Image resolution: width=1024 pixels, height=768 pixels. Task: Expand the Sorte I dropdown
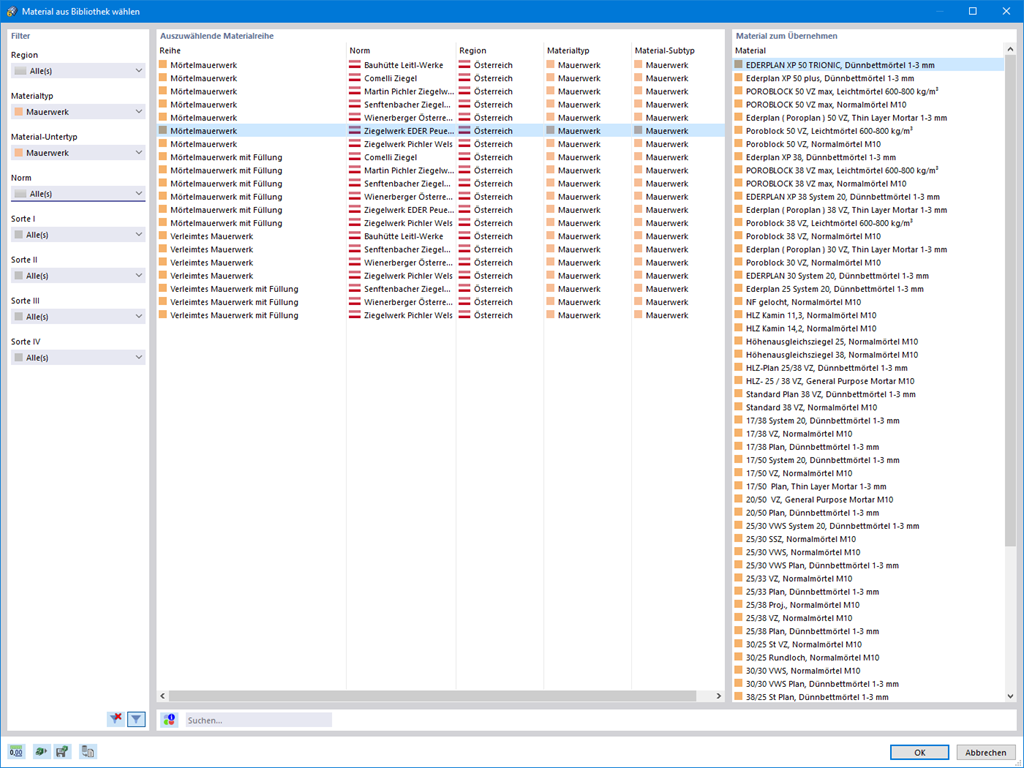tap(78, 234)
